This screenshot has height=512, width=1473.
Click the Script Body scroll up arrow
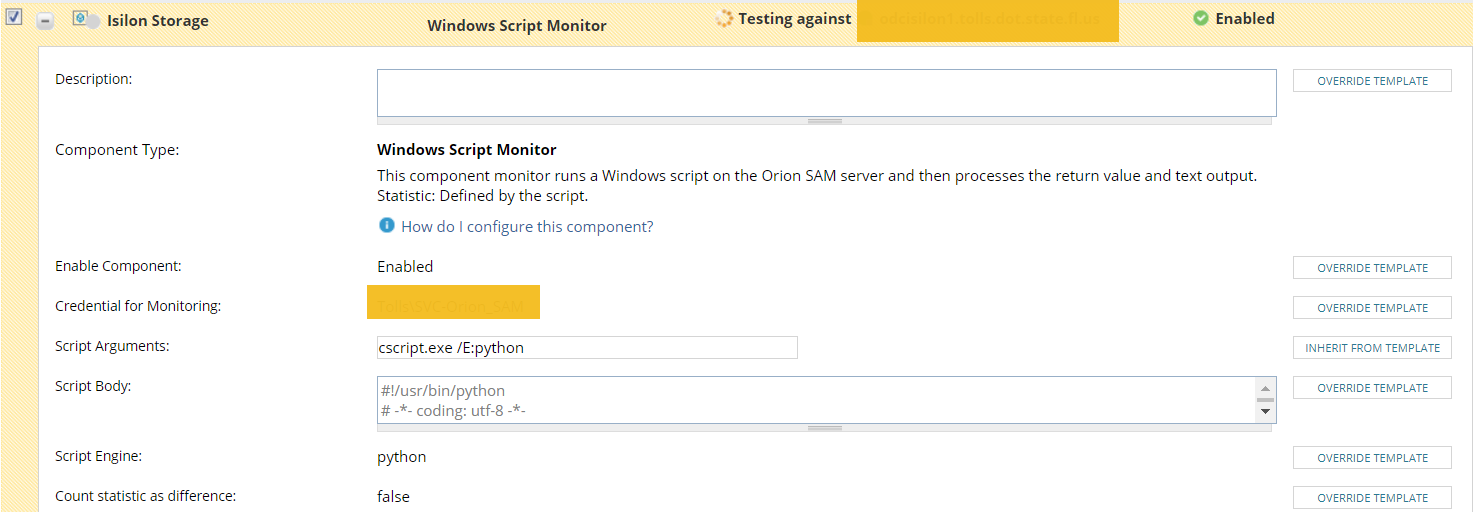pos(1266,388)
